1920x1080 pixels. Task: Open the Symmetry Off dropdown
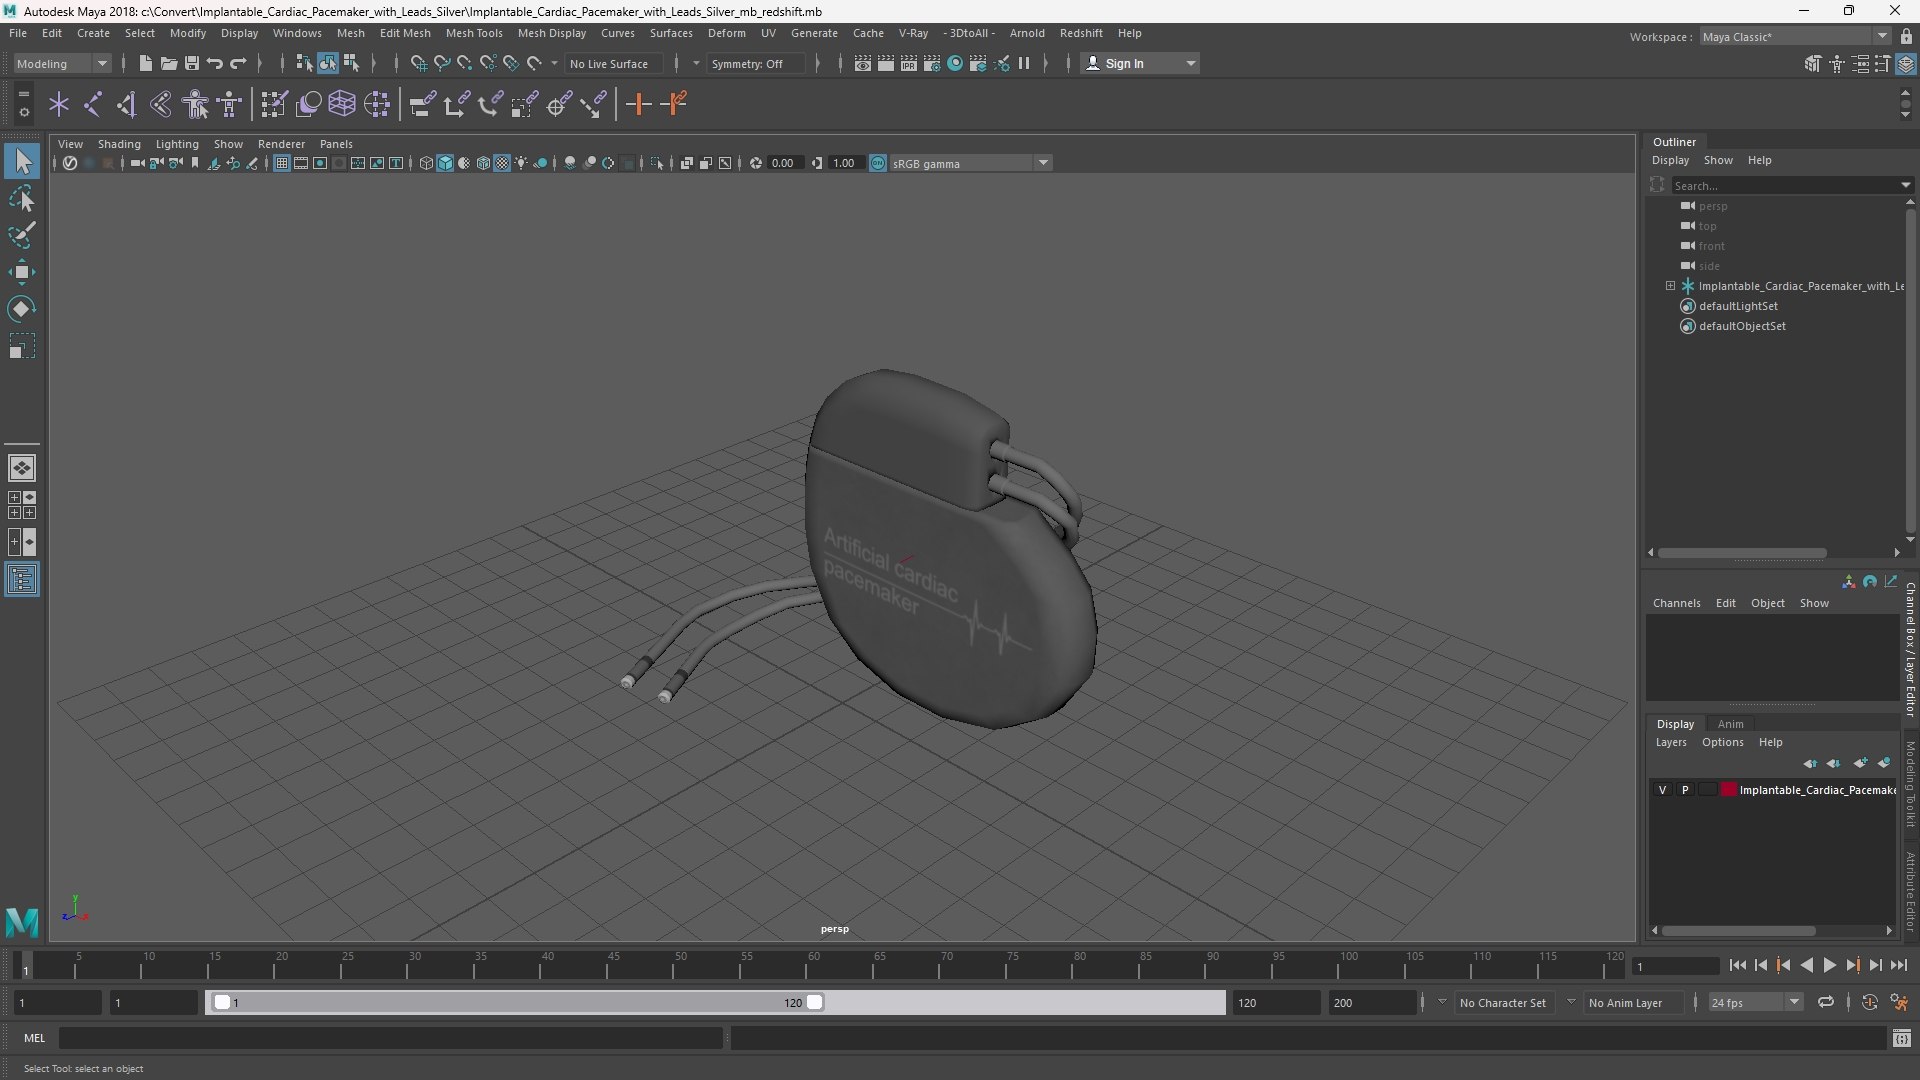coord(755,64)
